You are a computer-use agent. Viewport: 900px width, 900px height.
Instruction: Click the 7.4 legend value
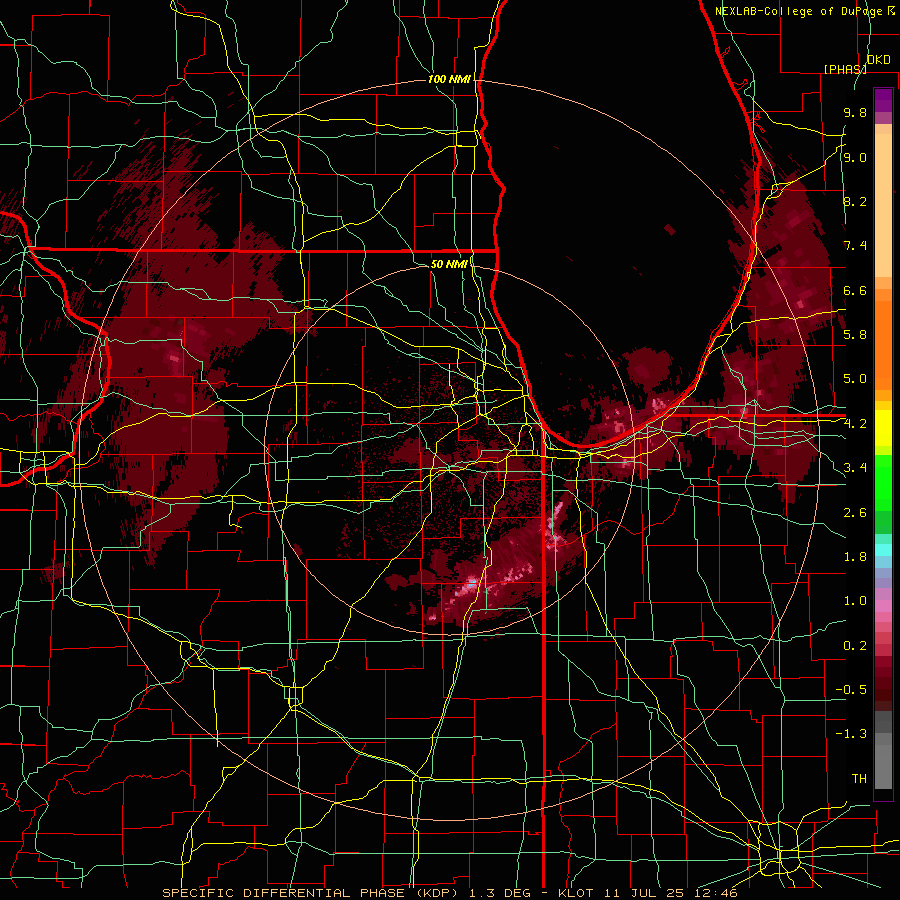(x=855, y=246)
